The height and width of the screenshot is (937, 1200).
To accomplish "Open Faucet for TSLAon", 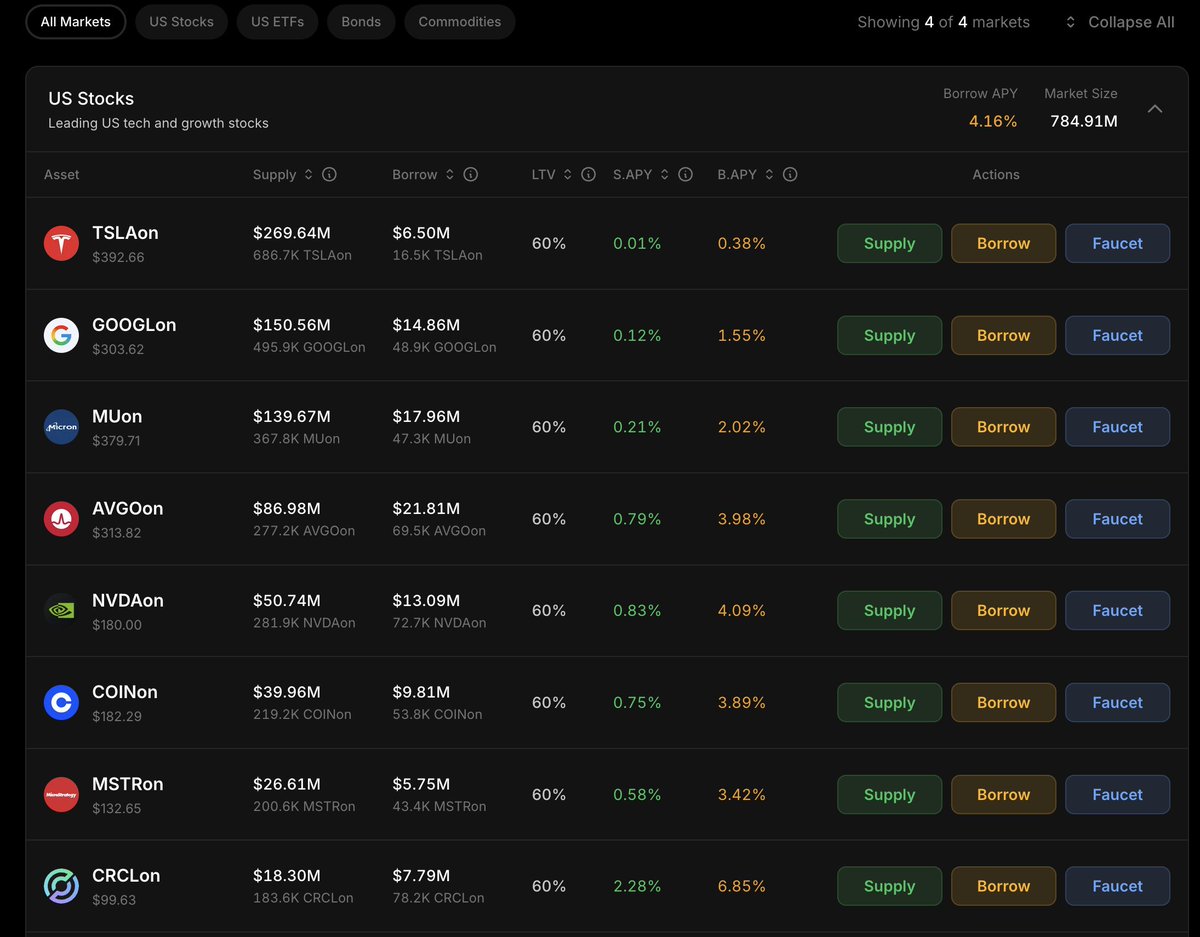I will (x=1117, y=243).
